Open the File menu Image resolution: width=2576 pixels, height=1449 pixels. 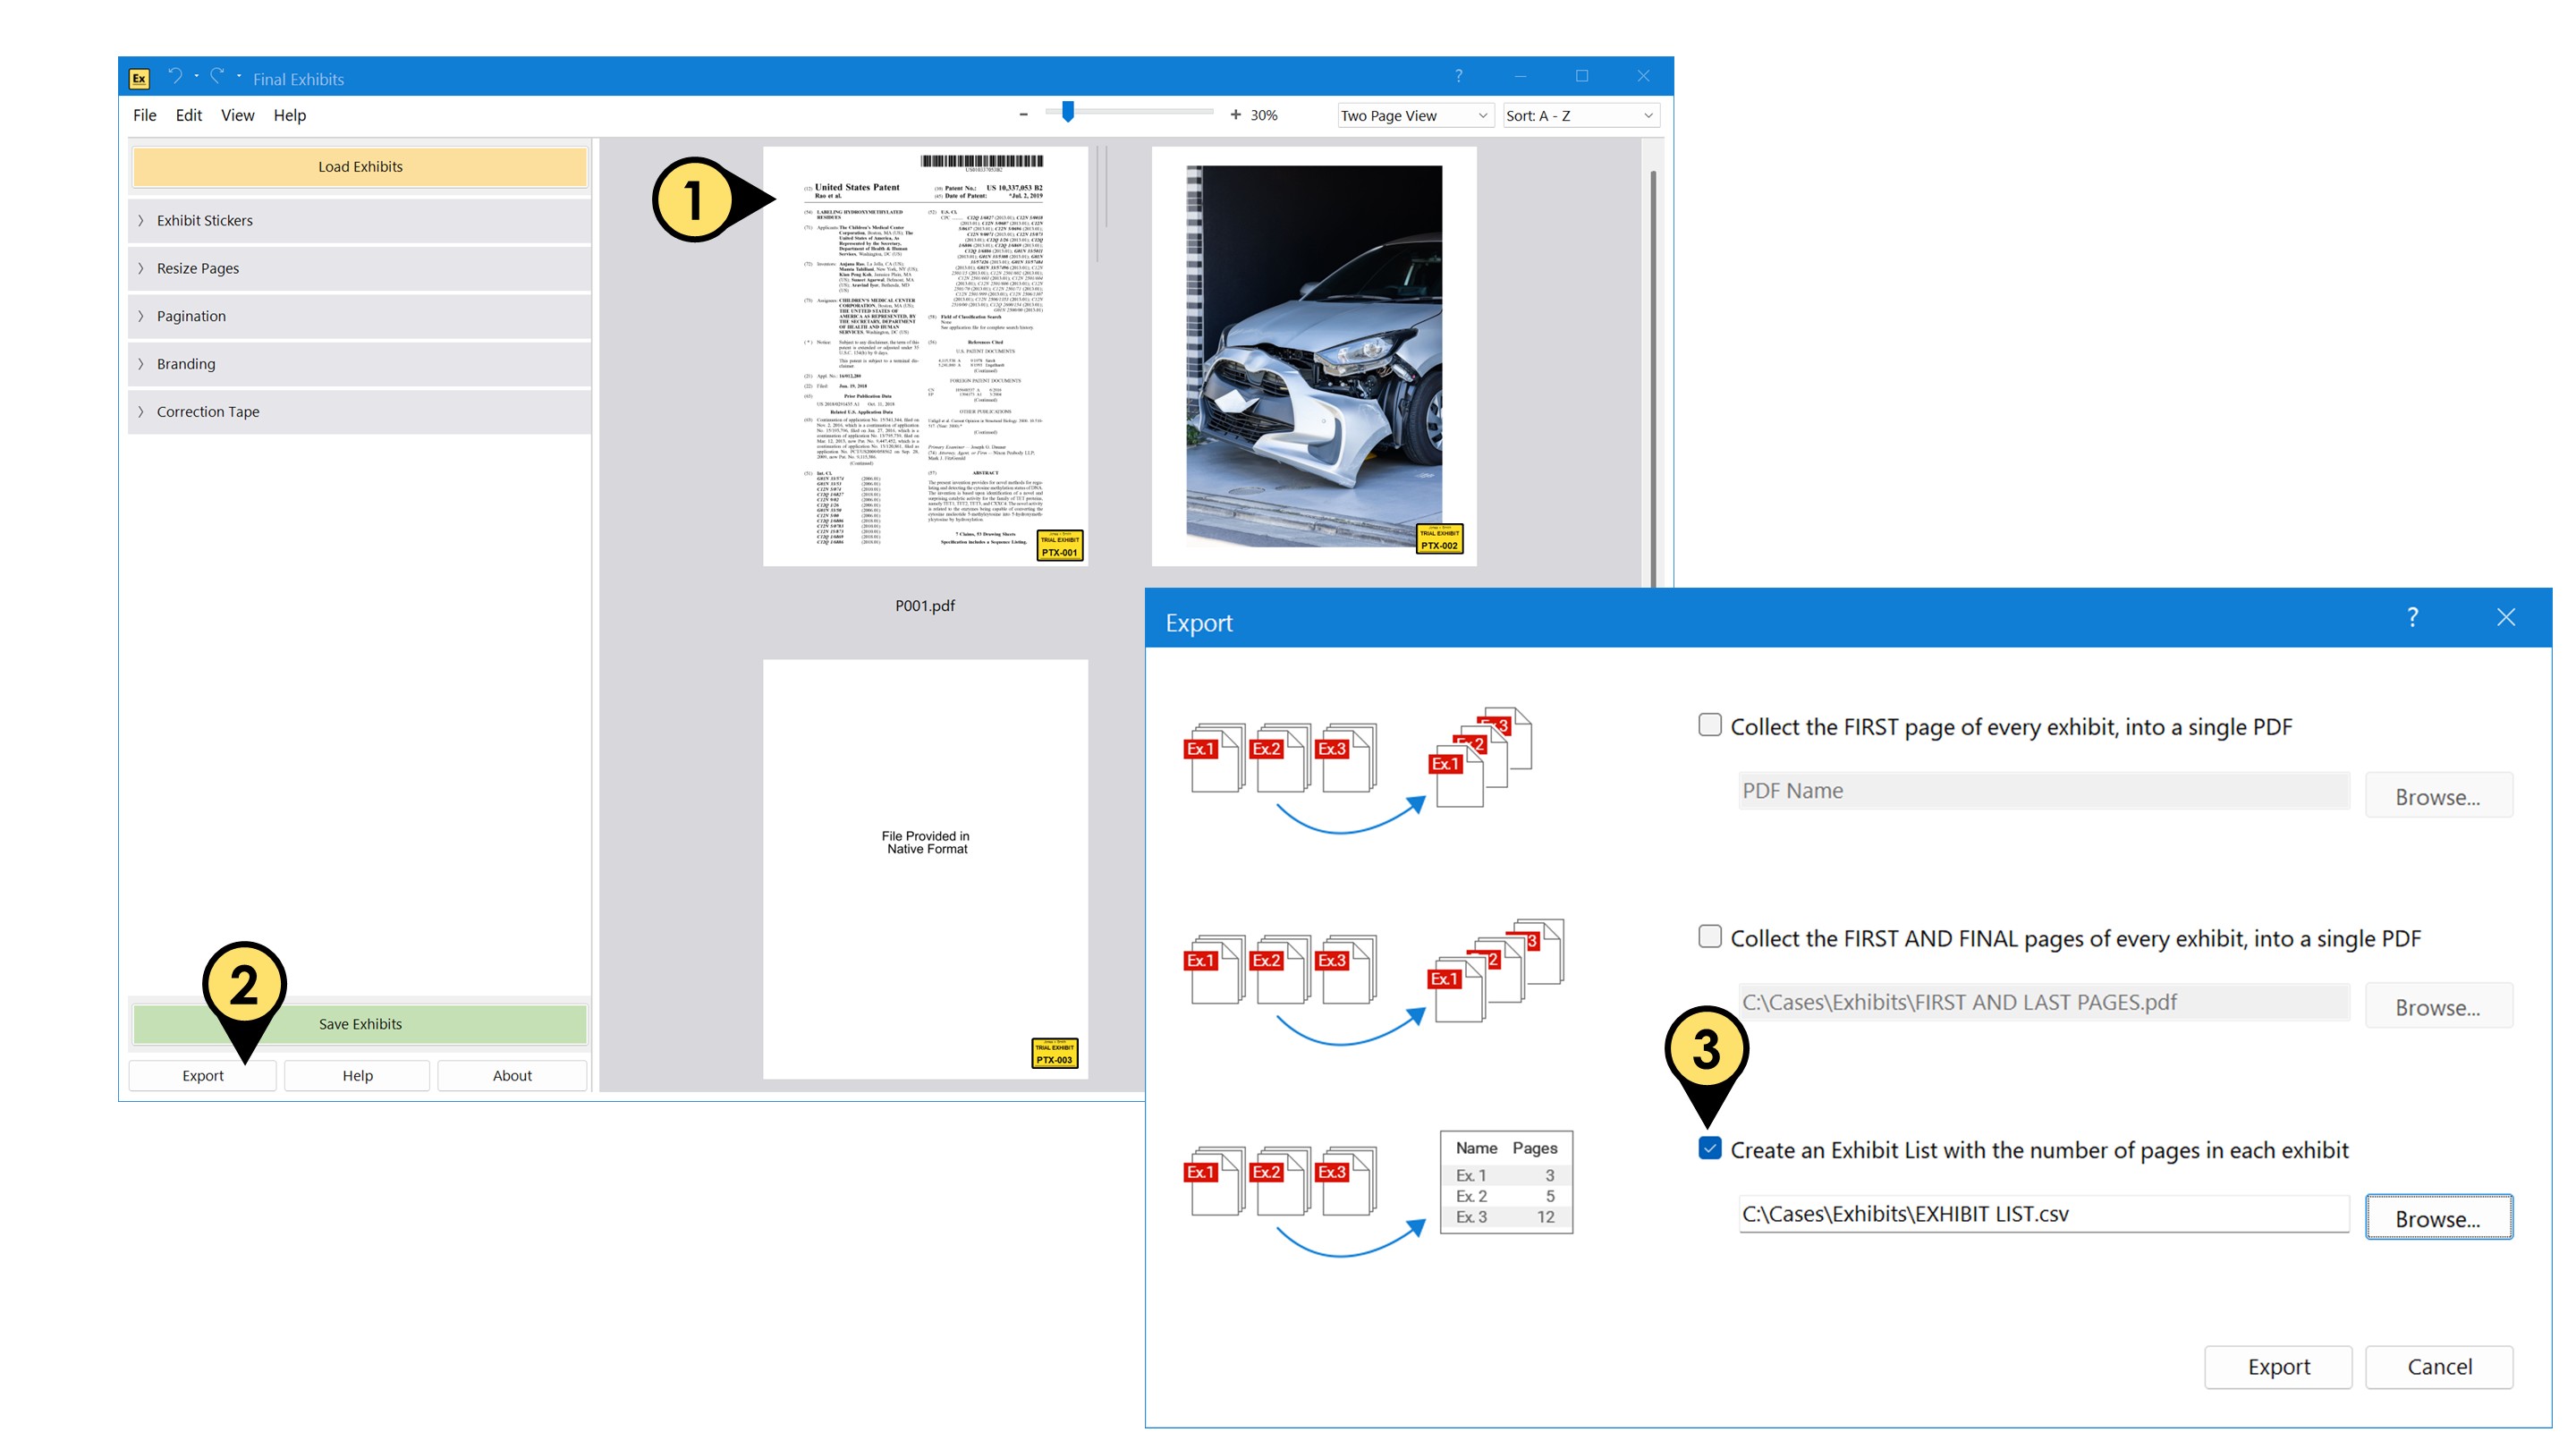pyautogui.click(x=143, y=115)
